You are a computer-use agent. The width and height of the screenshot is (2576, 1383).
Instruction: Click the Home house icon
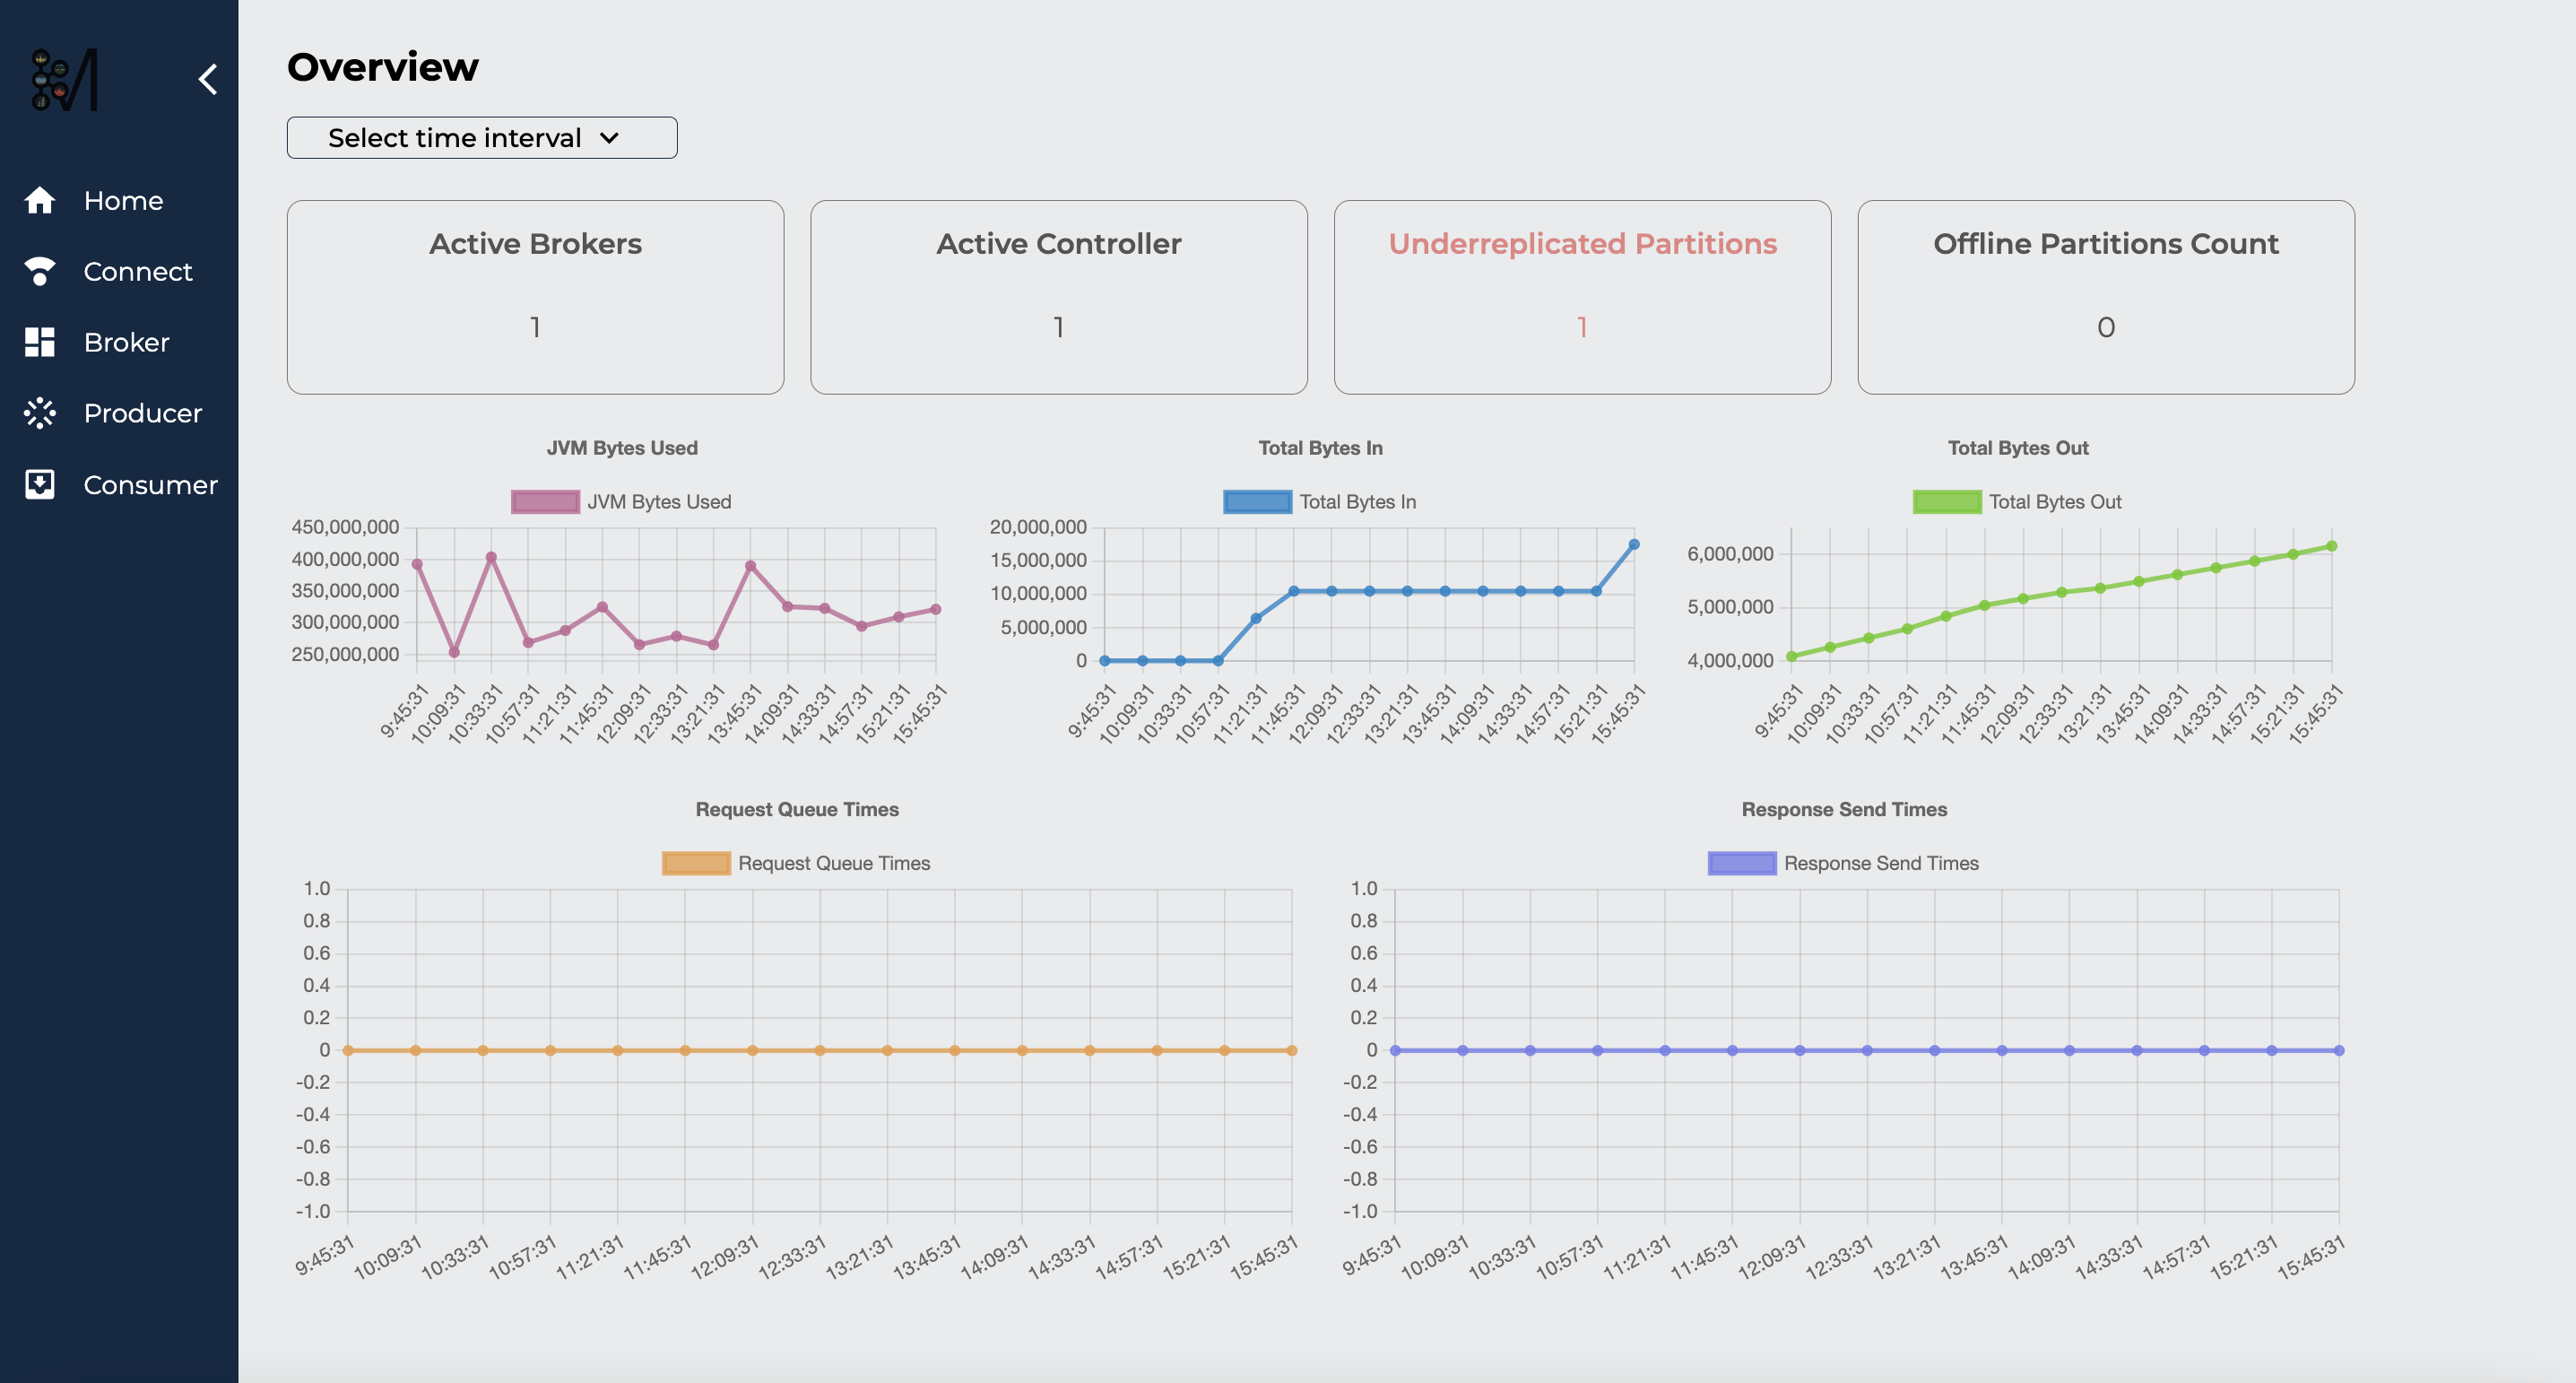point(39,200)
